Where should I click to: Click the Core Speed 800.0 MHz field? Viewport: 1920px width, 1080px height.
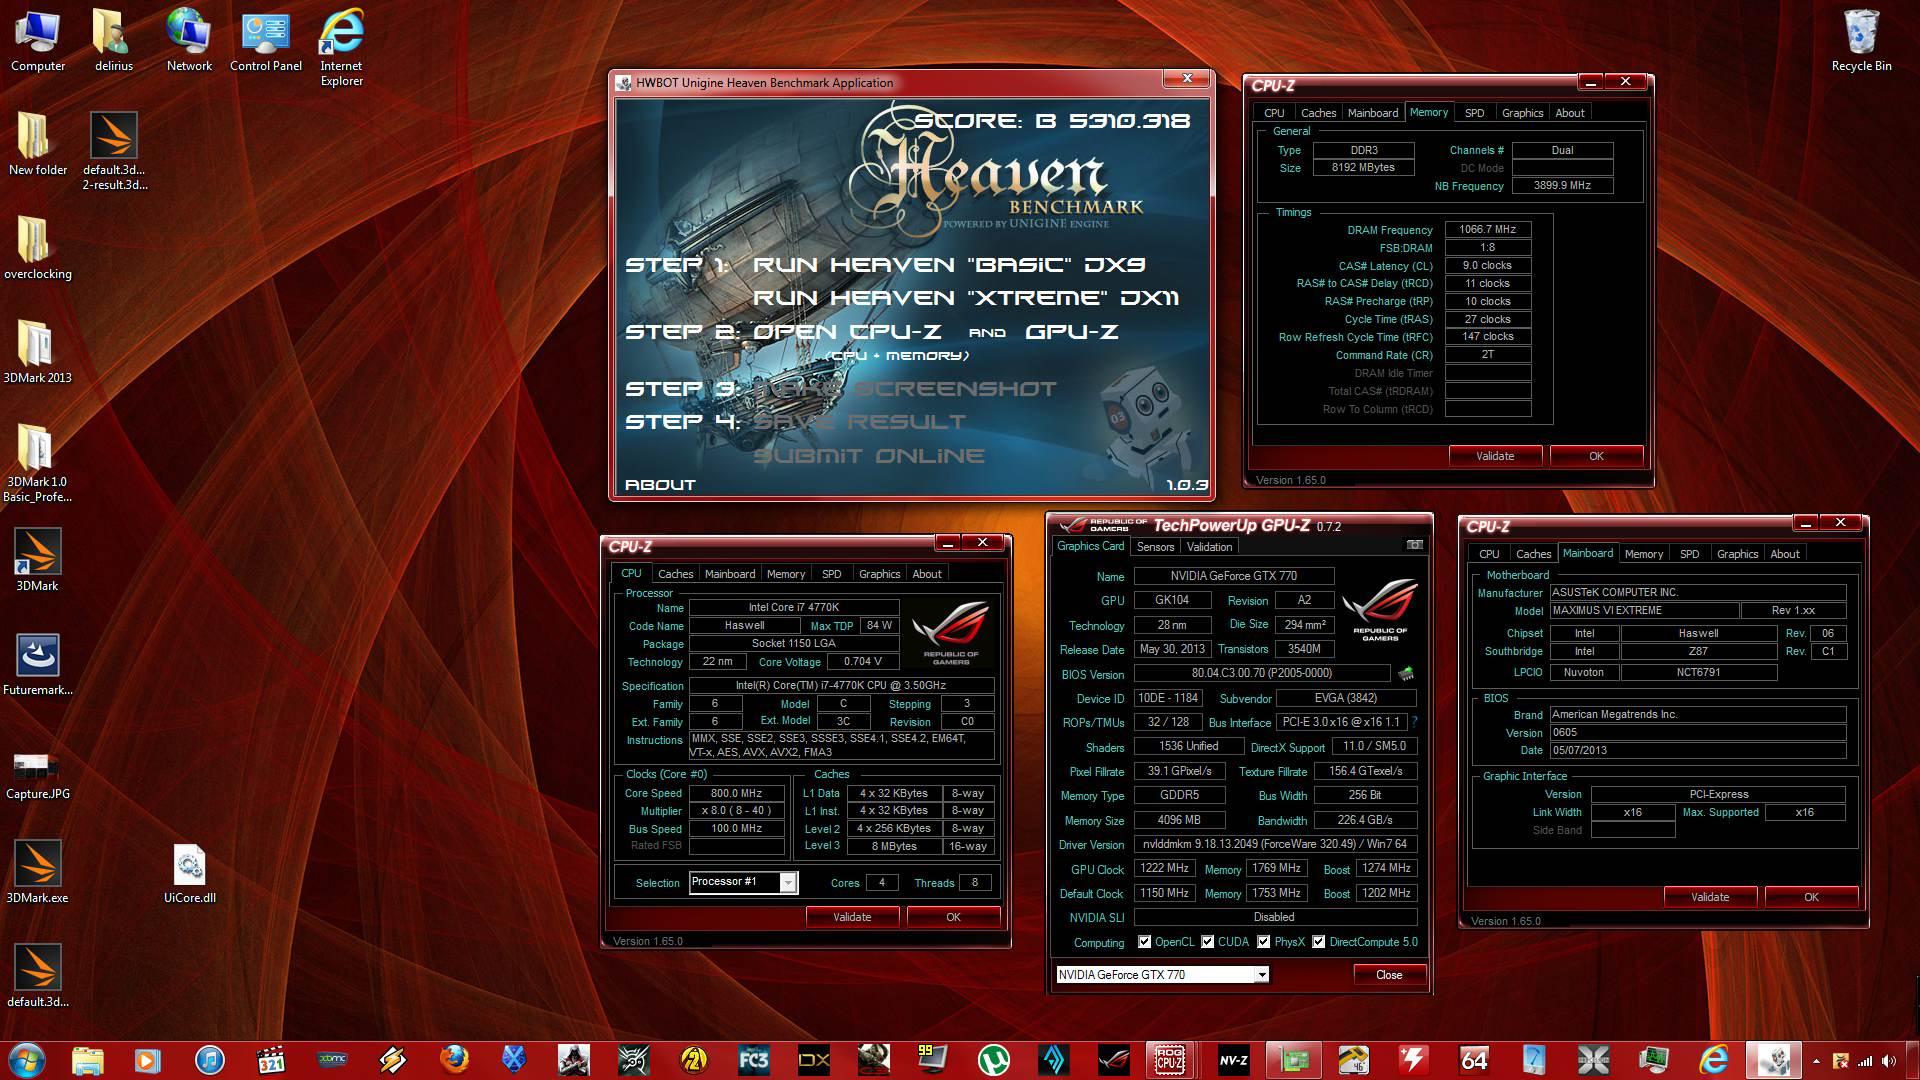(x=737, y=793)
